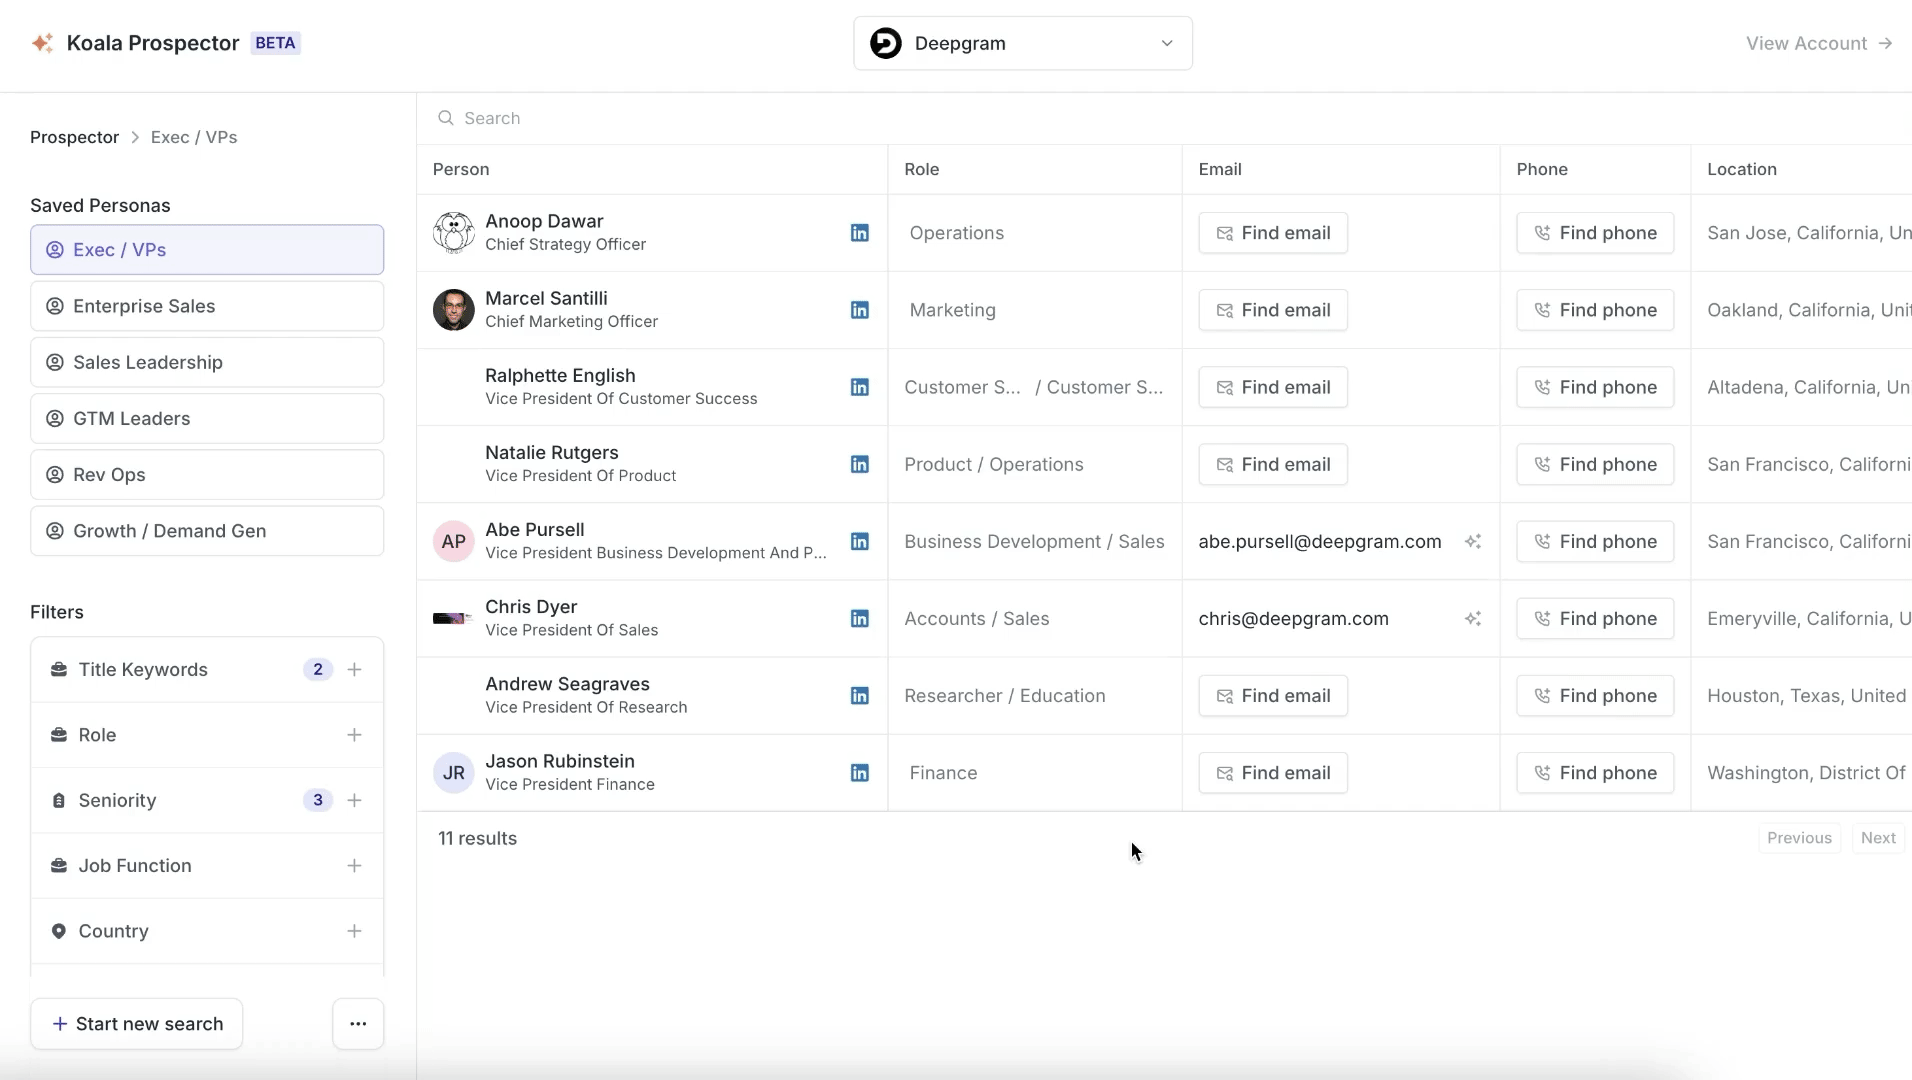Go to Previous results page

click(1799, 838)
